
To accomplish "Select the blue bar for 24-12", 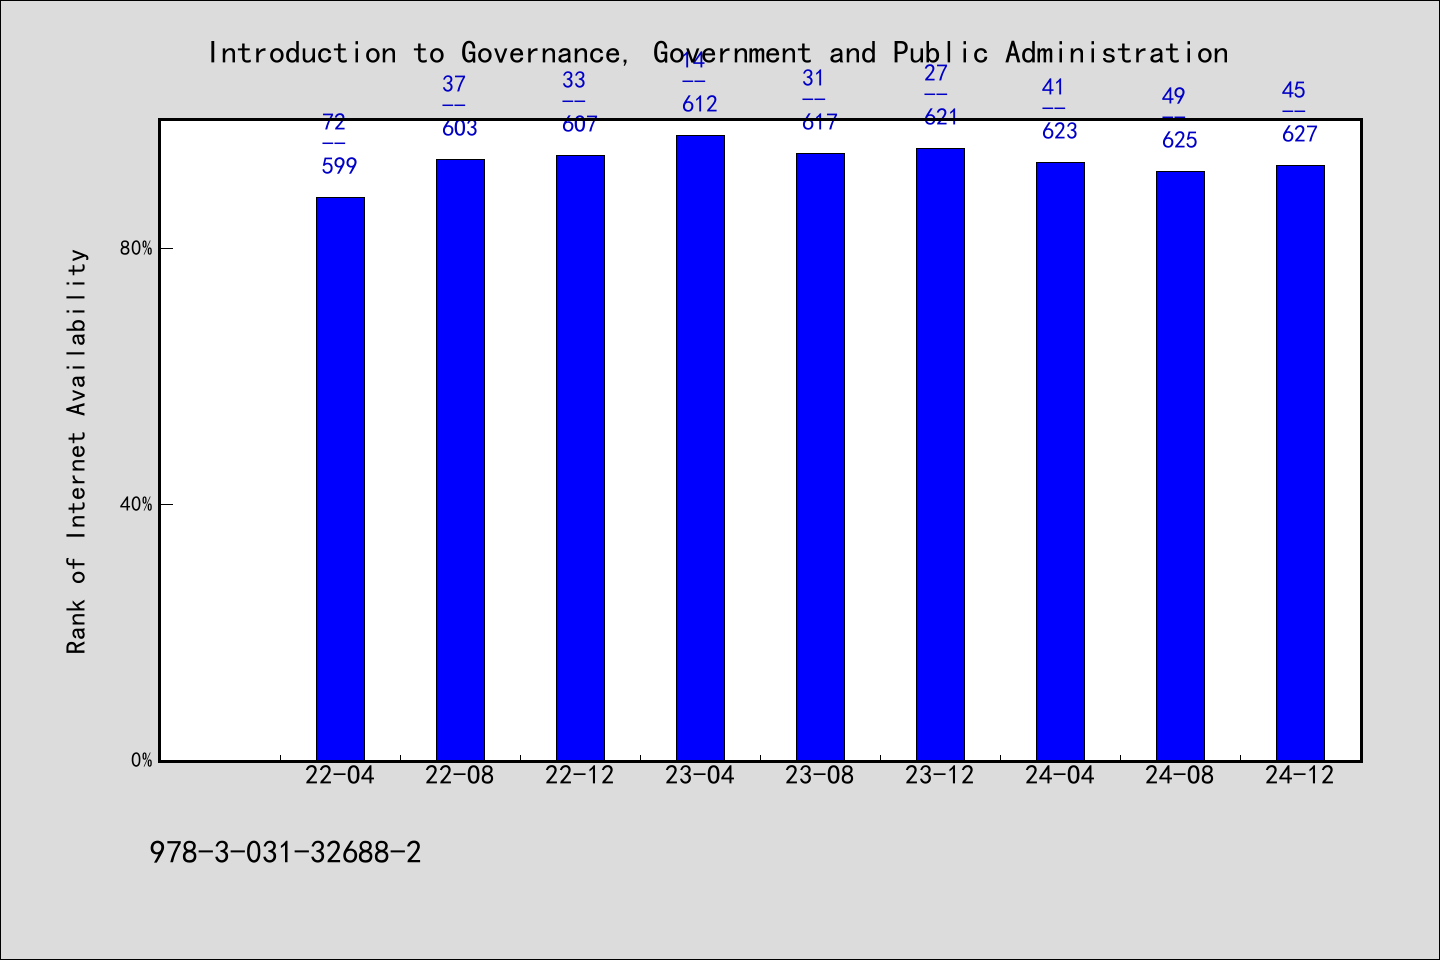I will pyautogui.click(x=1300, y=463).
